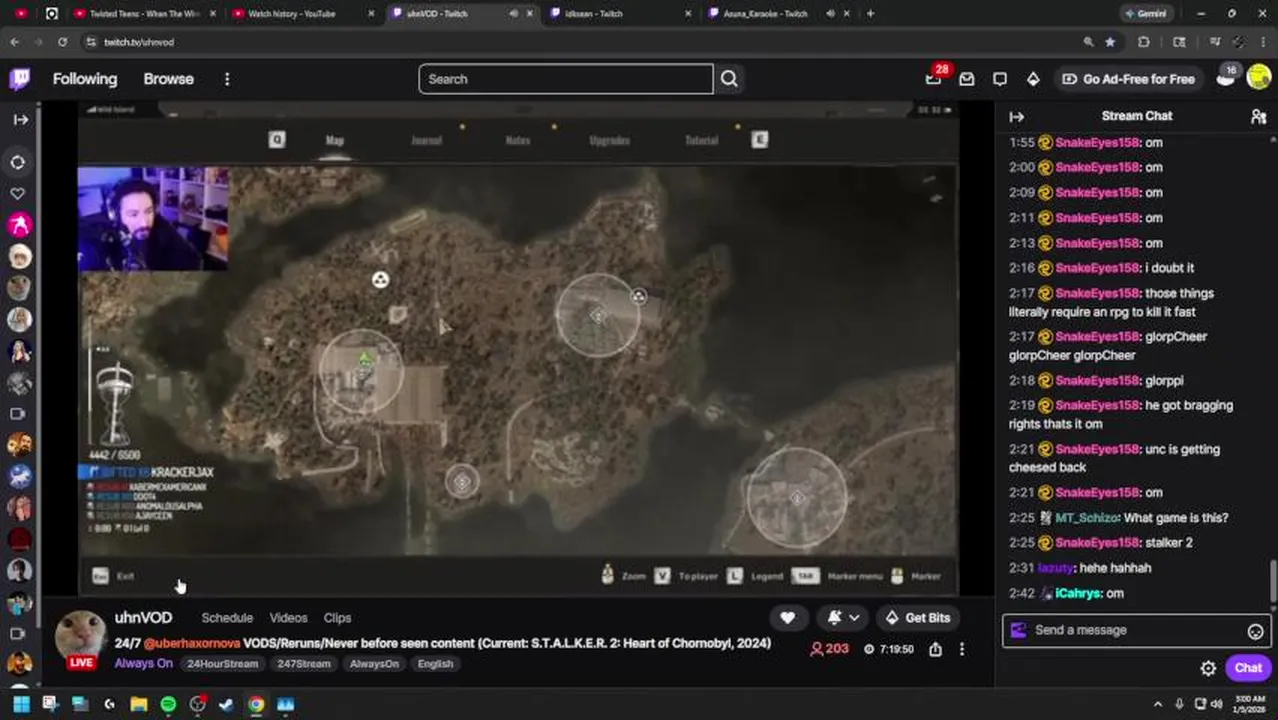Open the emote picker smiley icon

tap(1255, 631)
